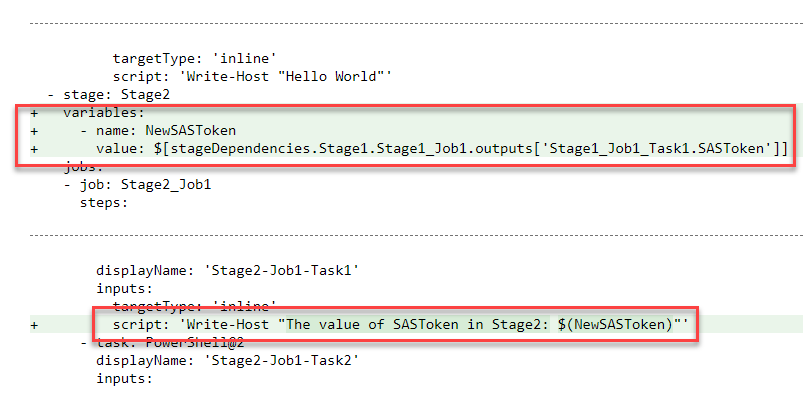
Task: Click the 'jobs:' line under variables
Action: coord(84,166)
